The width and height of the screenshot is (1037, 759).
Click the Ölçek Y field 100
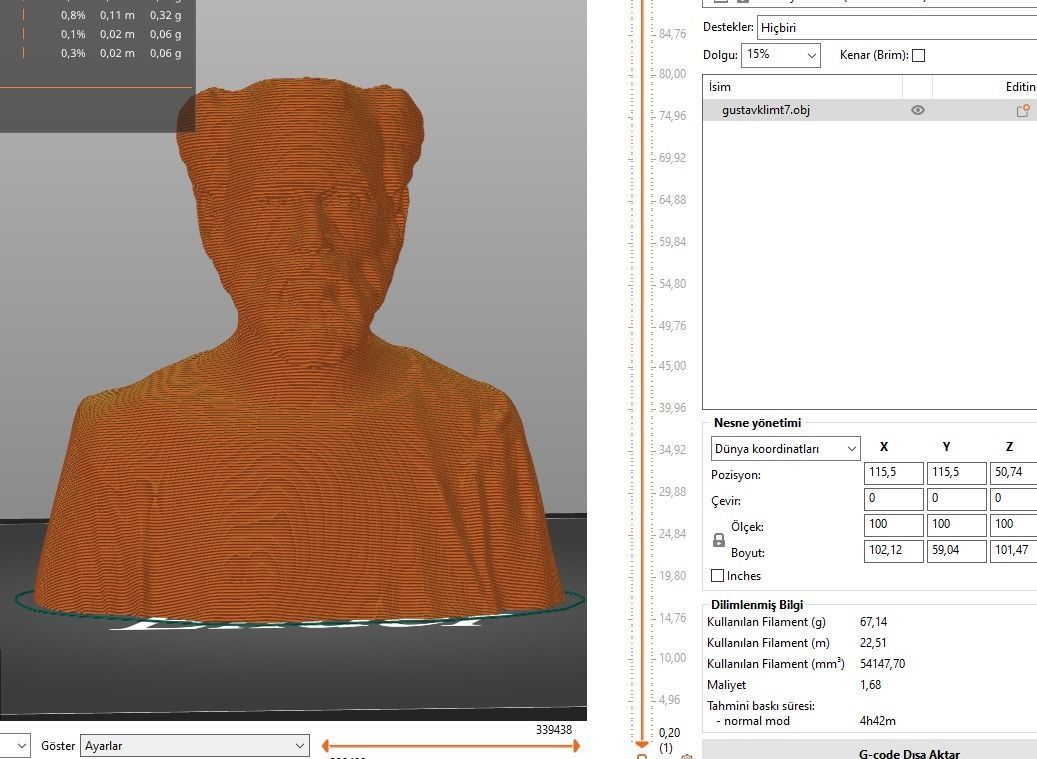pos(956,525)
